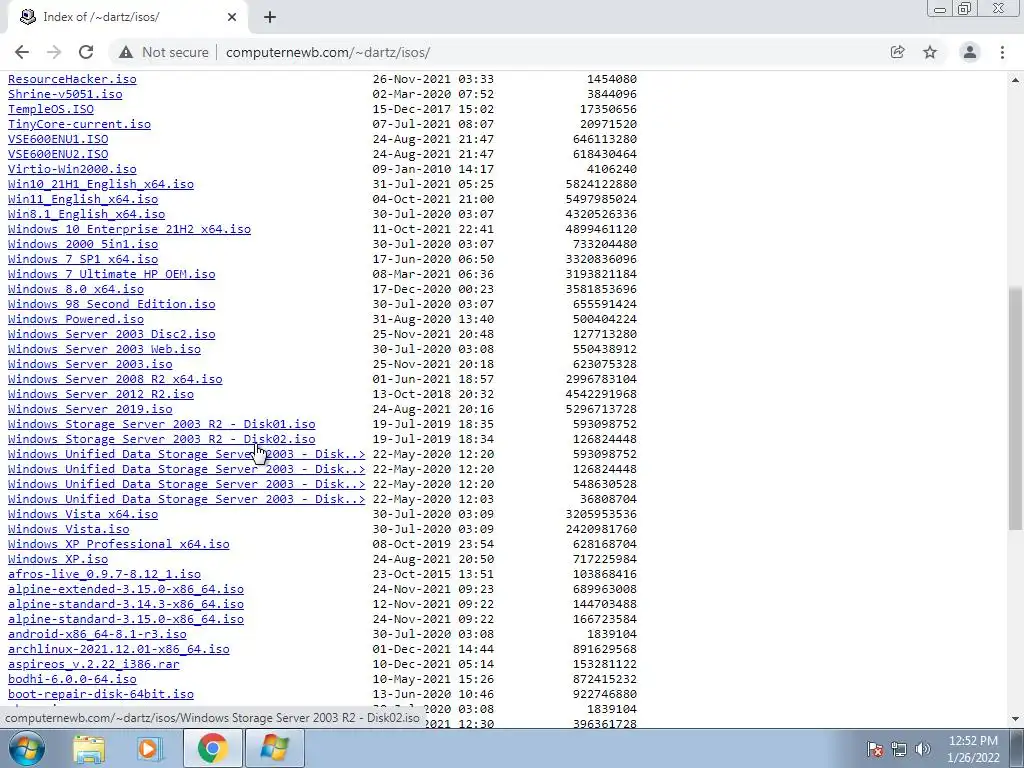This screenshot has height=768, width=1024.
Task: Download Windows 10 Enterprise 21H2 x64.iso
Action: 129,229
